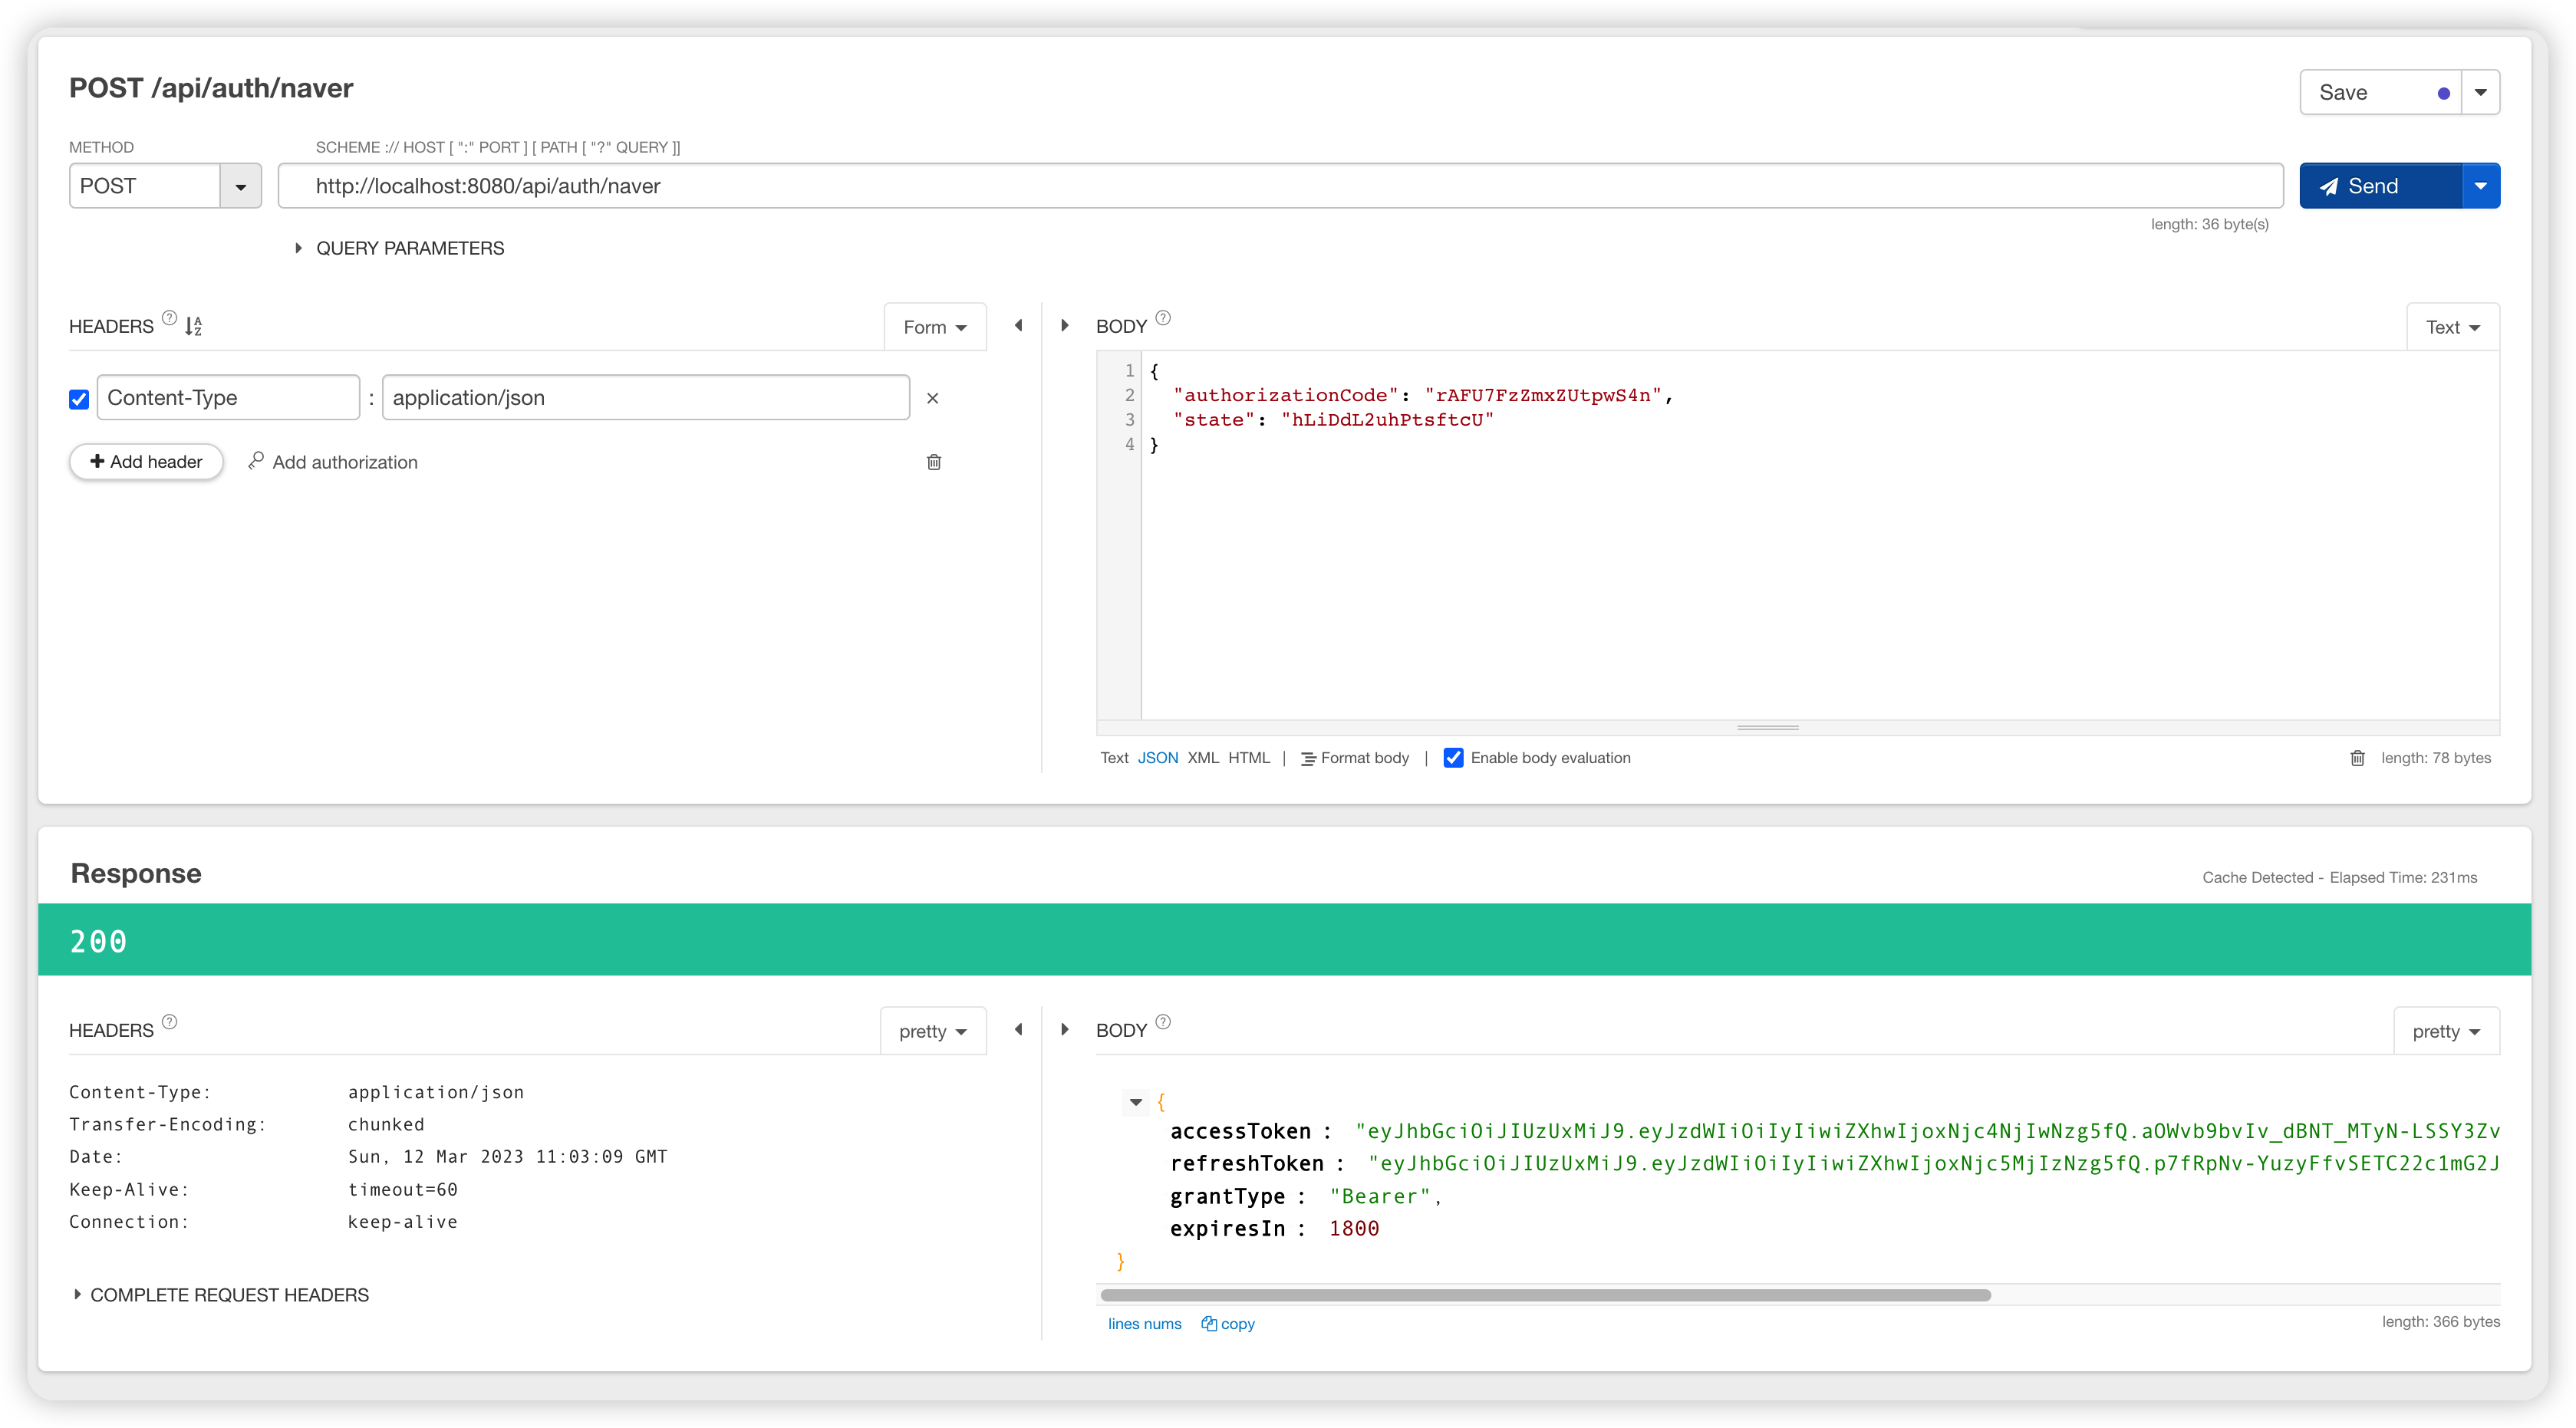
Task: Click the response body horizontal scrollbar
Action: click(1545, 1295)
